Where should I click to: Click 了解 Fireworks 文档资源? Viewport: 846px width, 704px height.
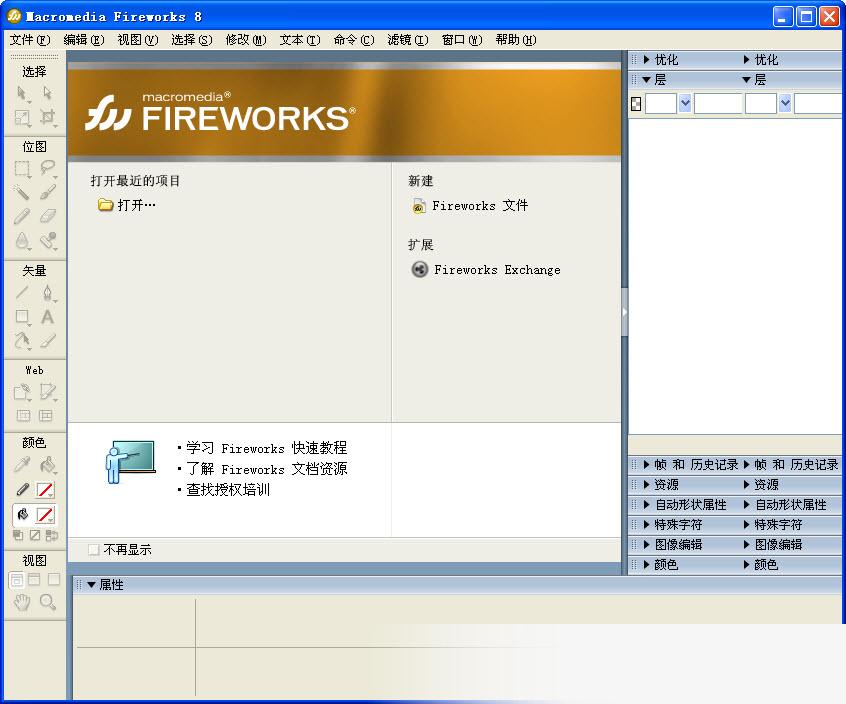click(x=267, y=469)
